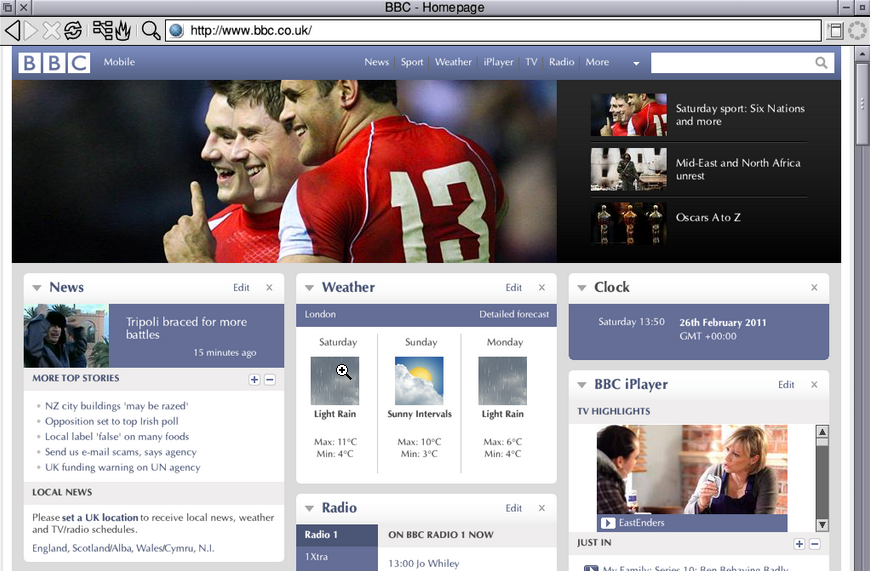This screenshot has width=870, height=571.
Task: Open Detailed forecast link
Action: click(x=514, y=314)
